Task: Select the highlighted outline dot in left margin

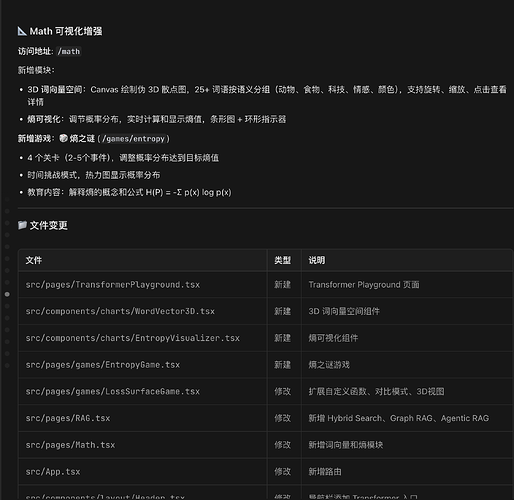Action: [x=7, y=294]
